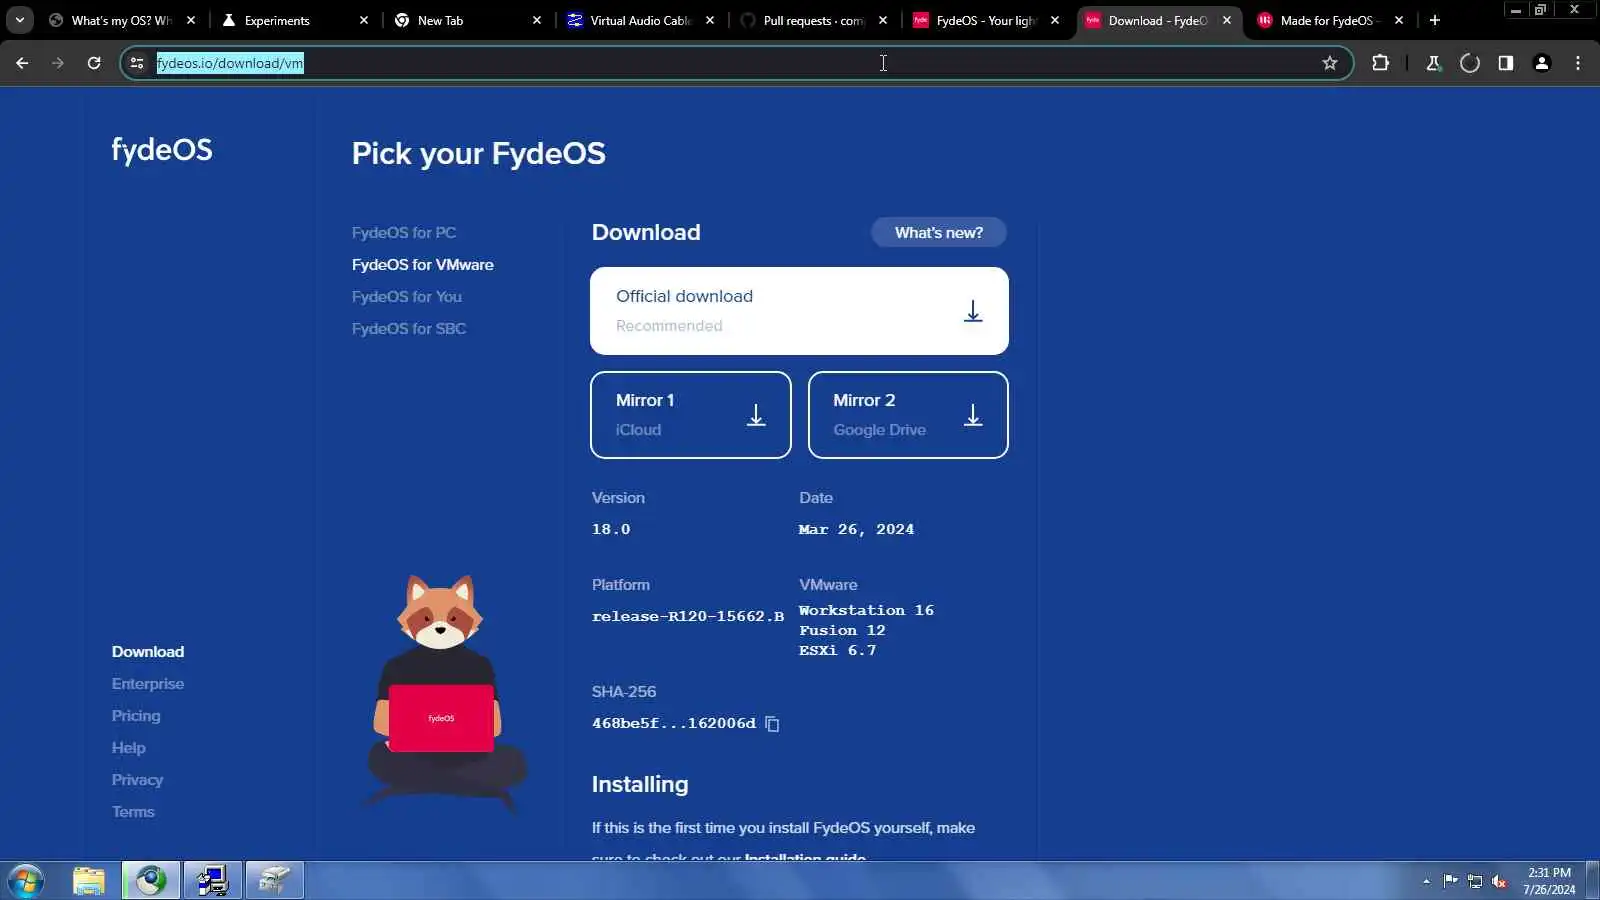Open the profile avatar menu
This screenshot has height=900, width=1600.
[1542, 63]
